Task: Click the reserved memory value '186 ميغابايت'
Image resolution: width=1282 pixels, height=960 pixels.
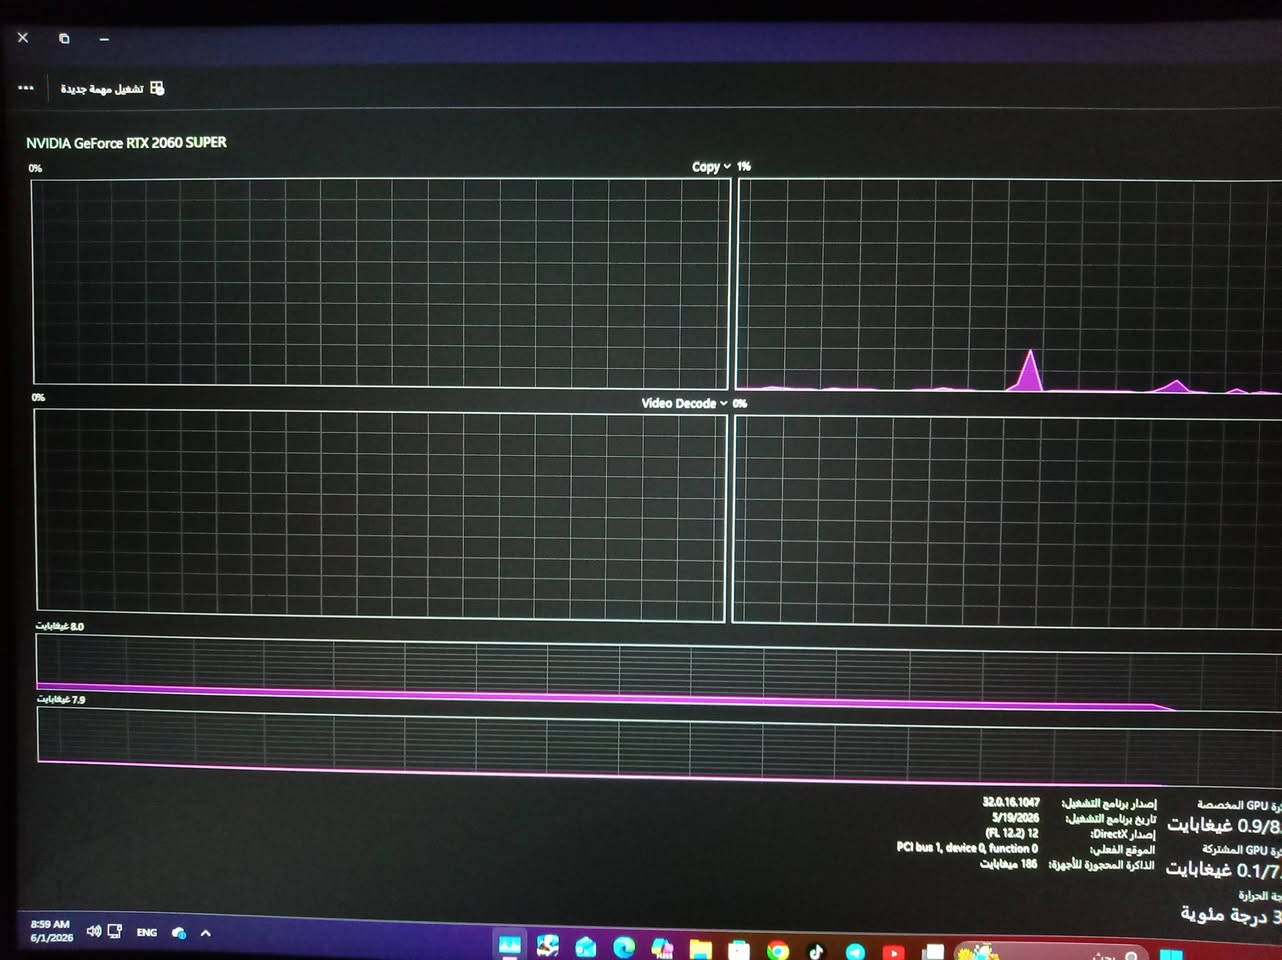Action: (x=1008, y=864)
